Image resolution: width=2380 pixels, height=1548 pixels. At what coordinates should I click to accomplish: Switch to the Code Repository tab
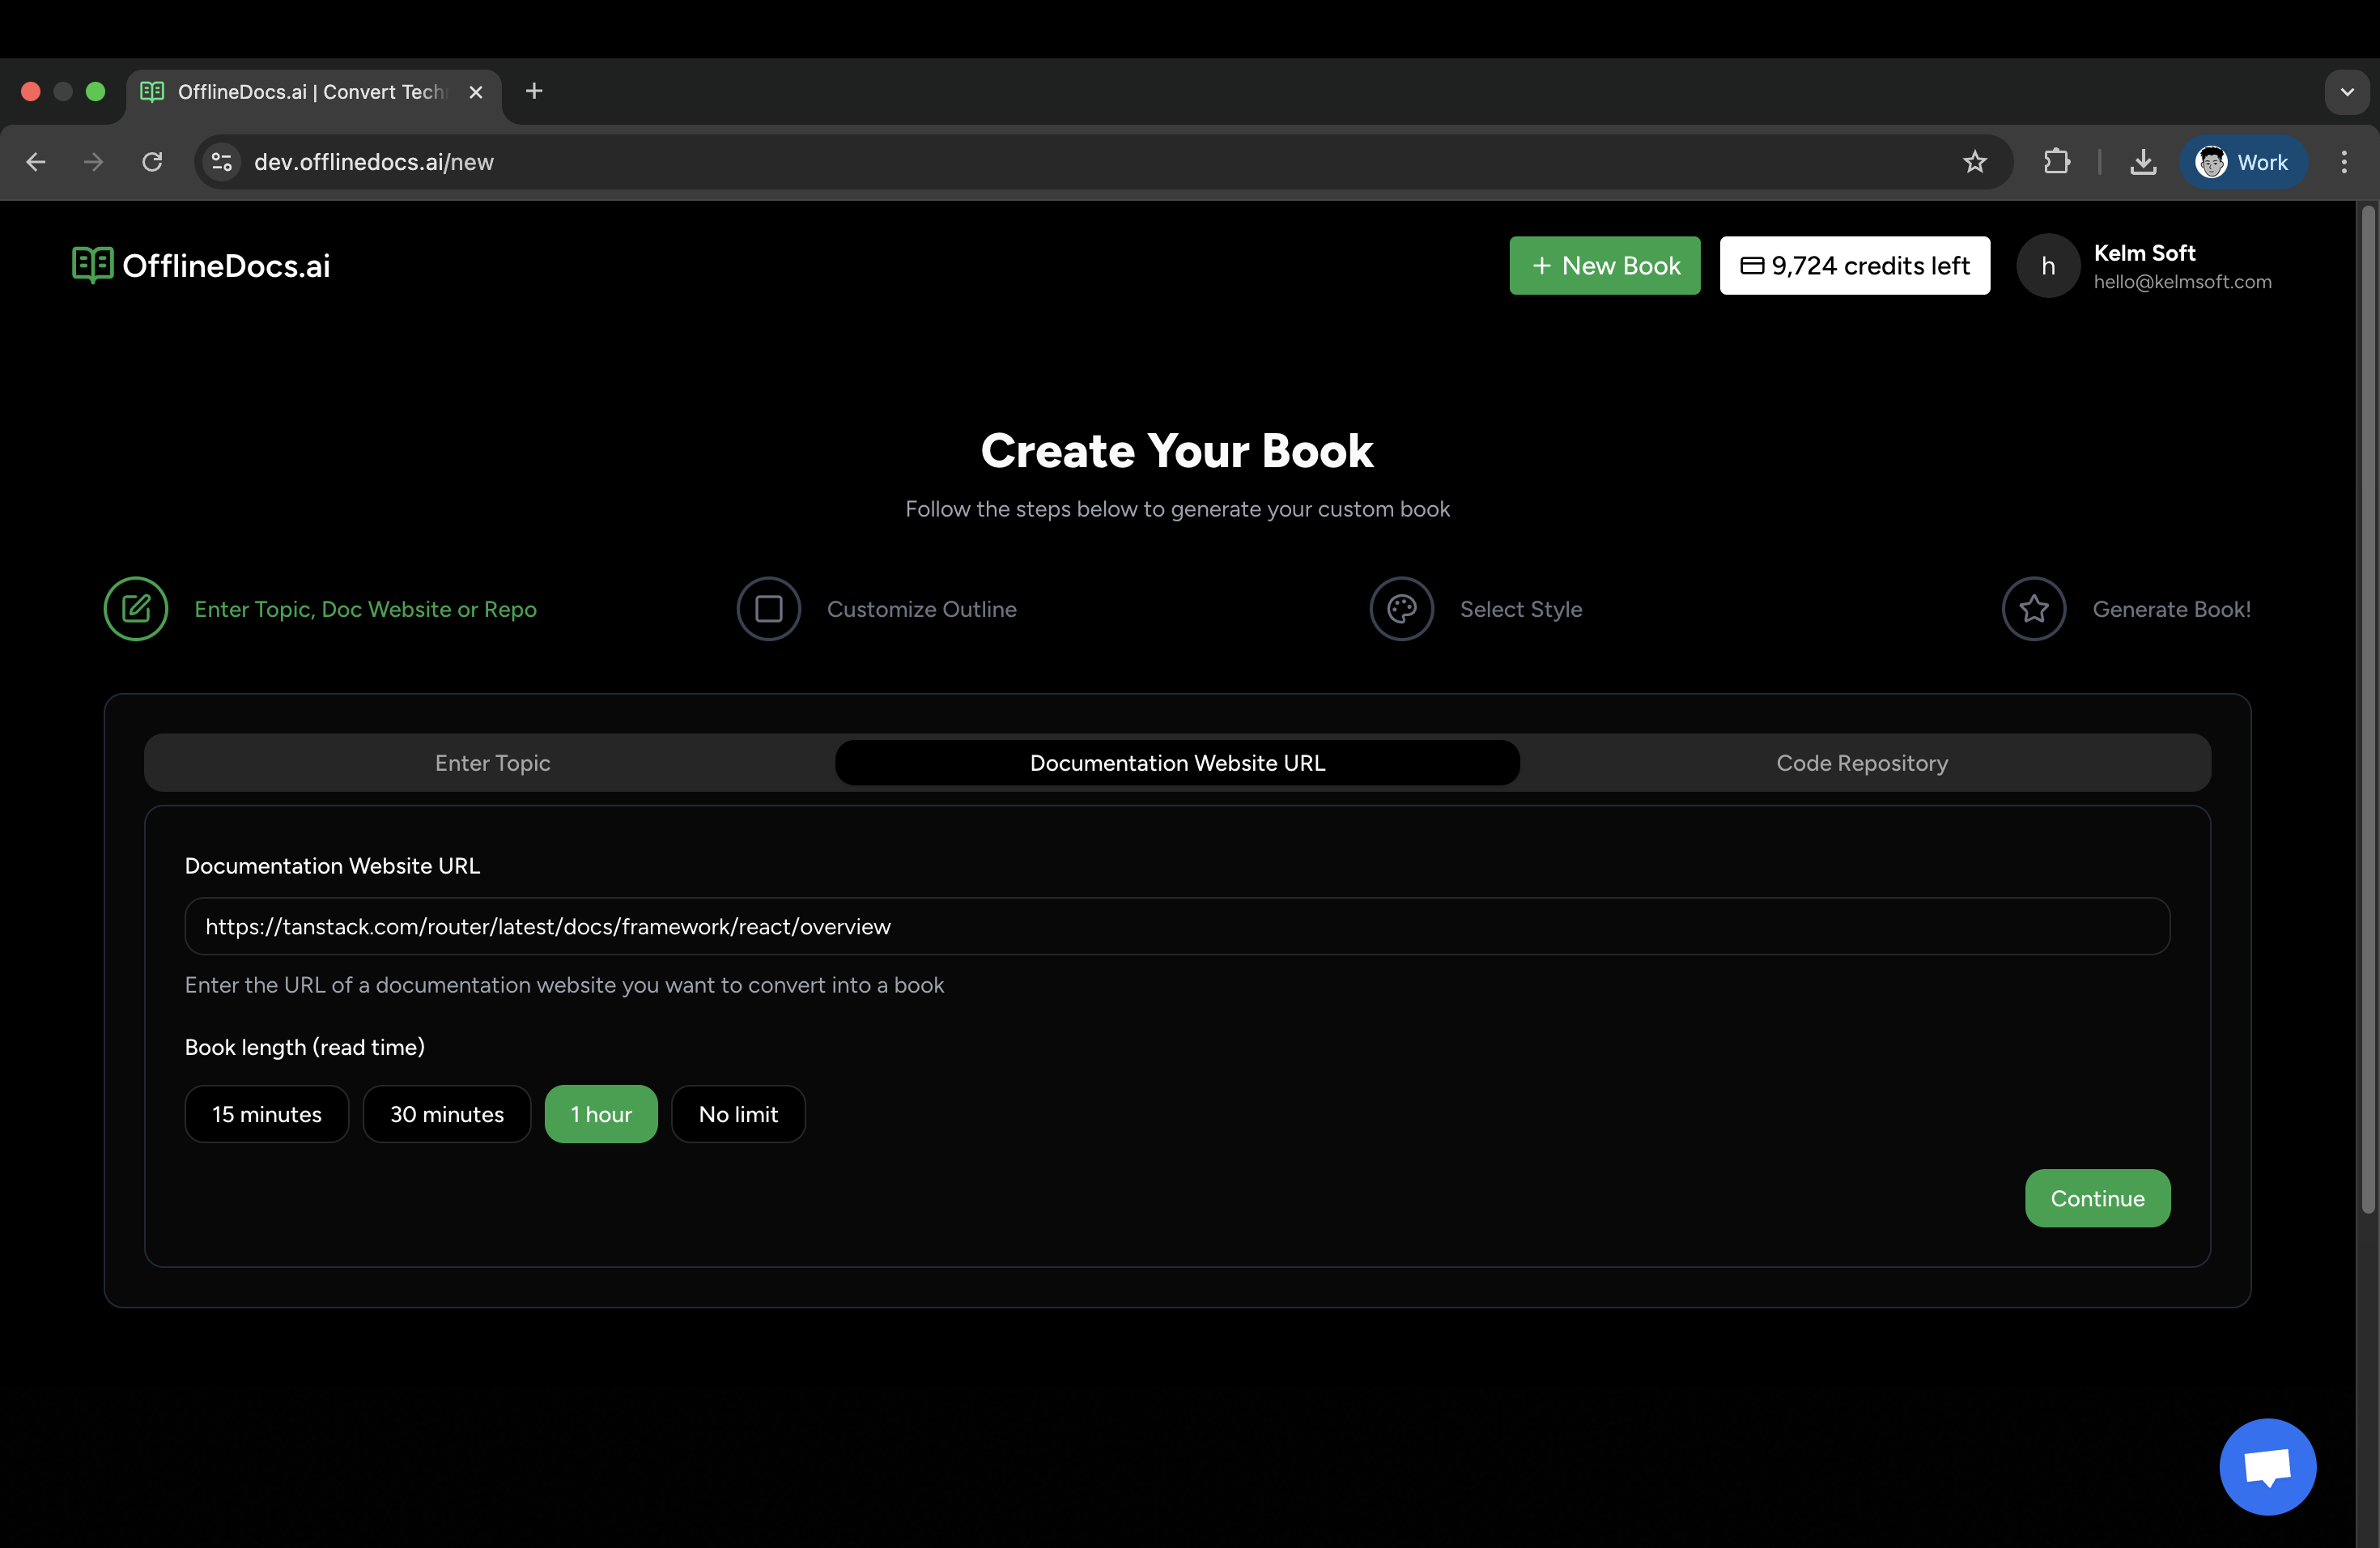pyautogui.click(x=1861, y=762)
